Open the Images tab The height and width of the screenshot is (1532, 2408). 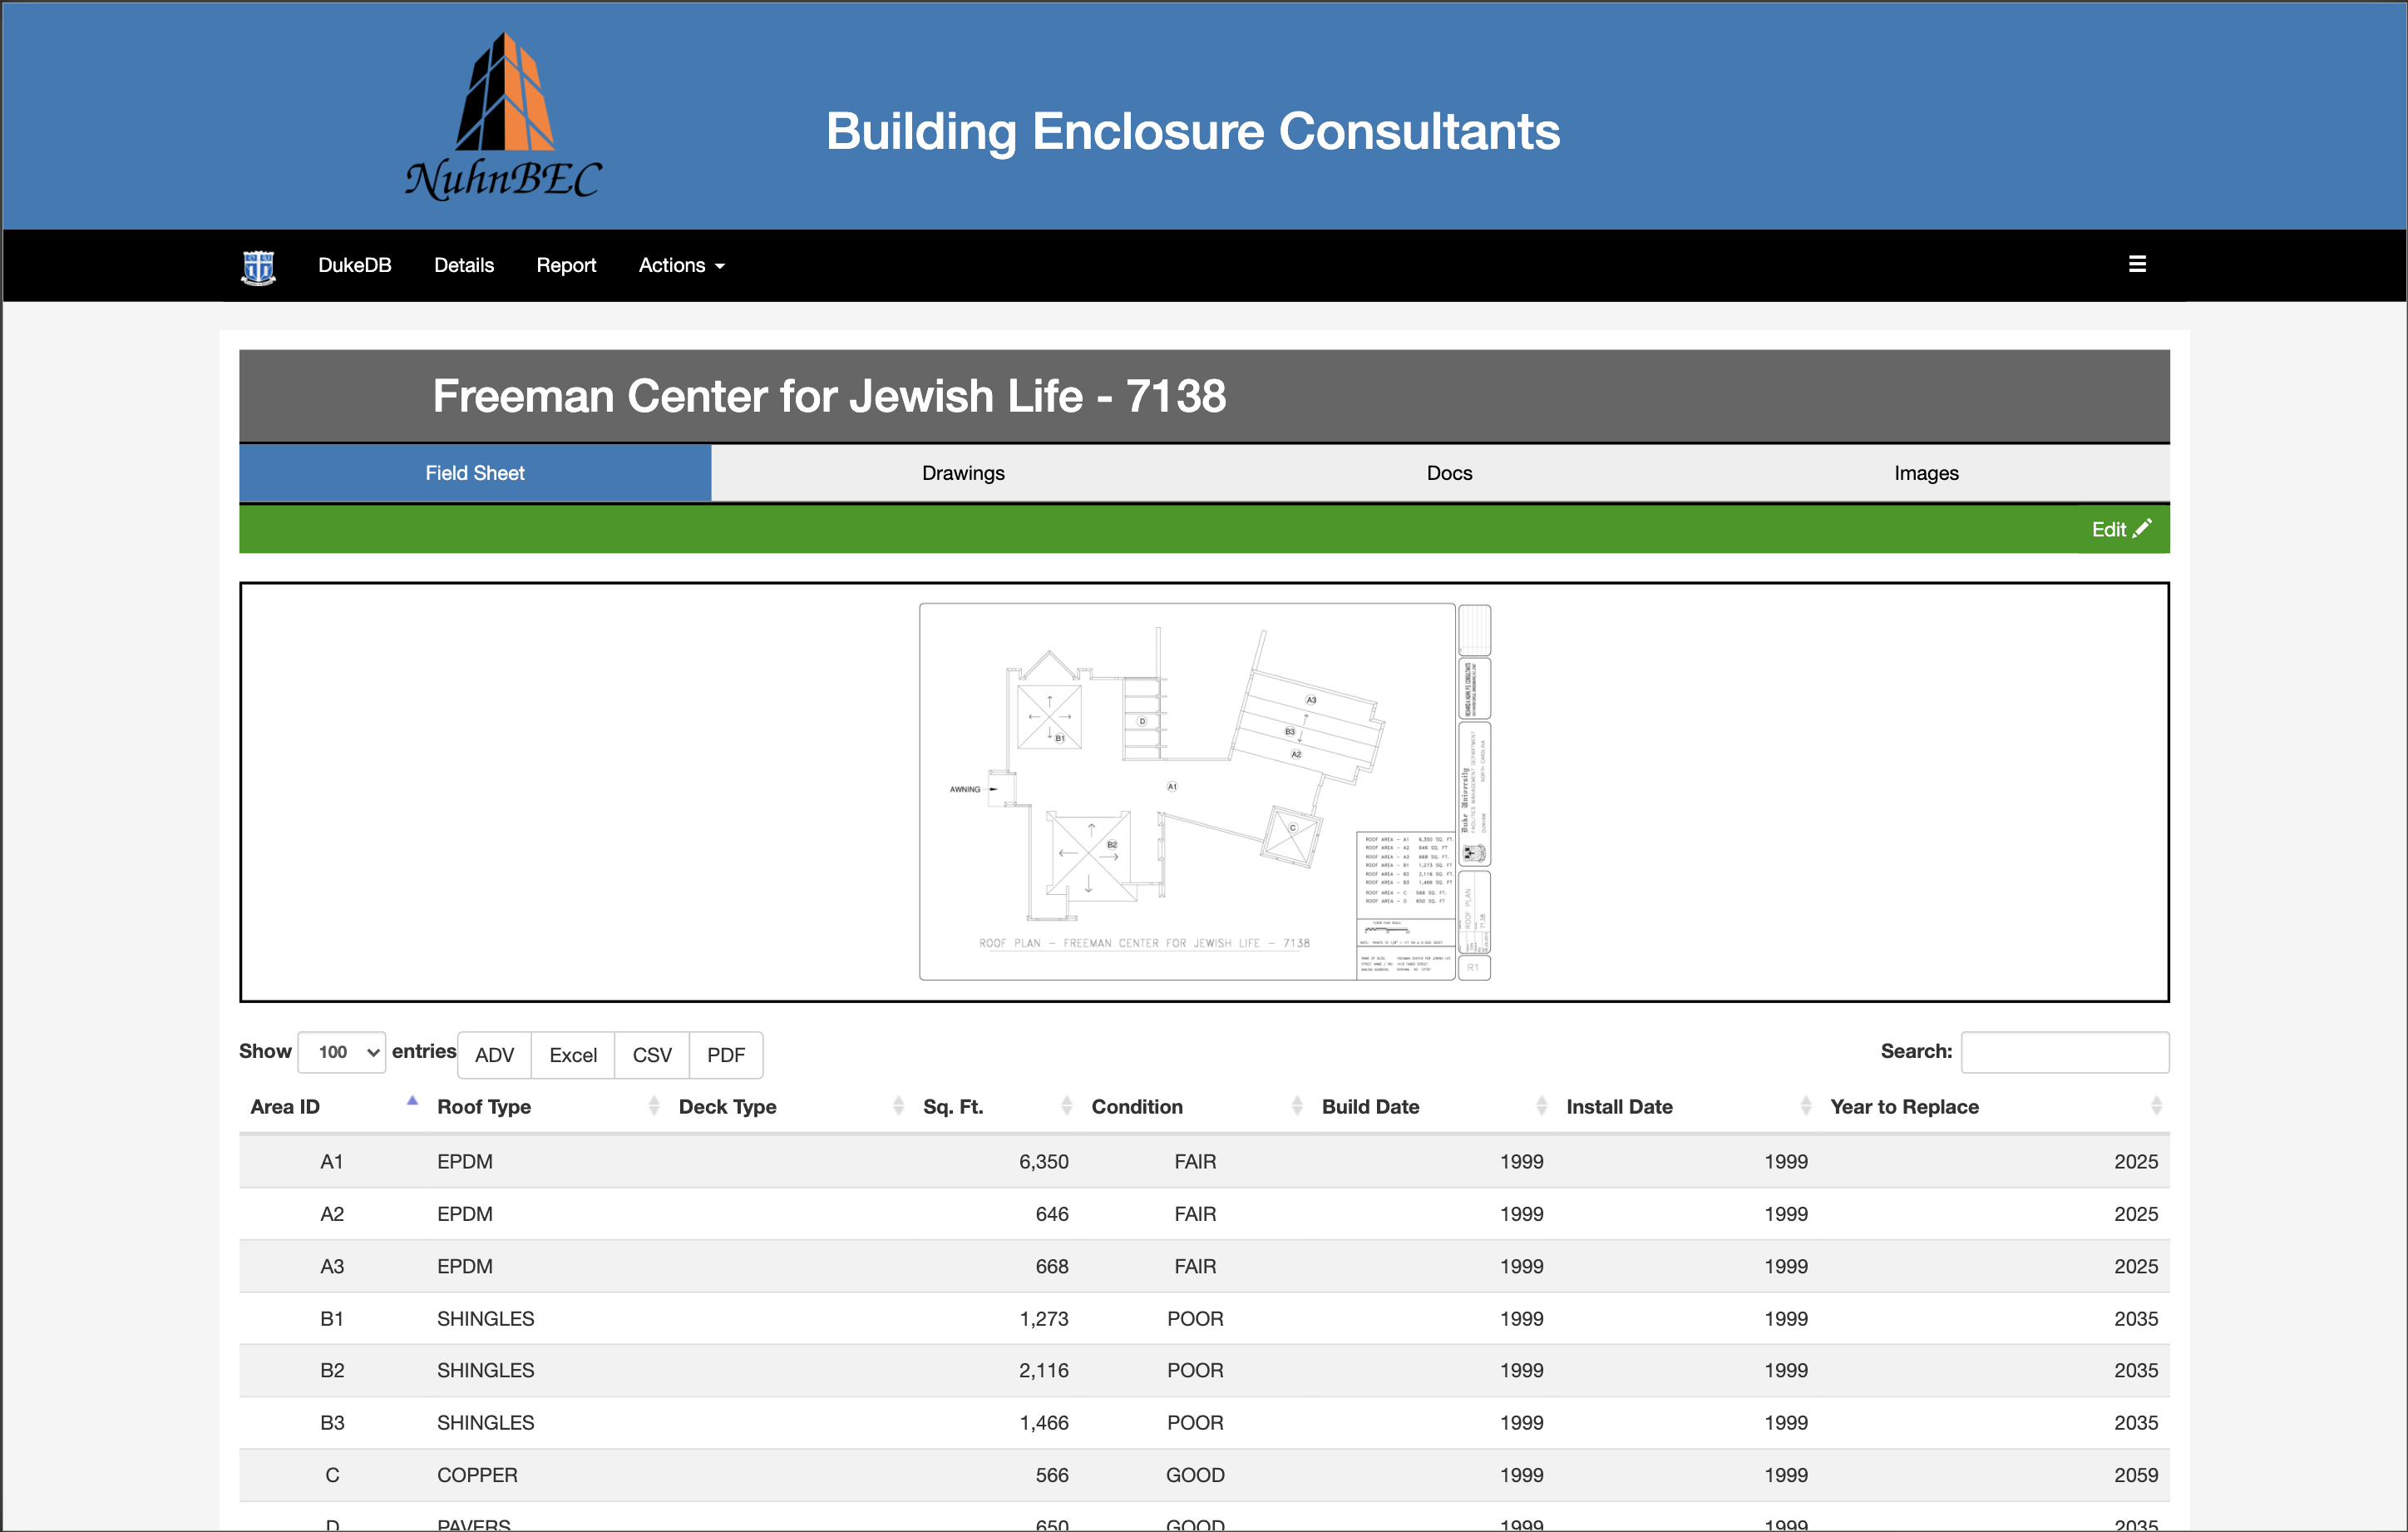[1925, 473]
